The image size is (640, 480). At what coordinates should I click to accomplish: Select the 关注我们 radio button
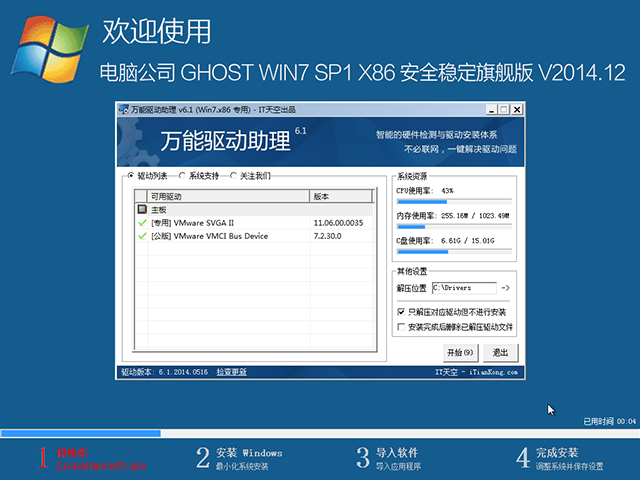click(x=233, y=176)
